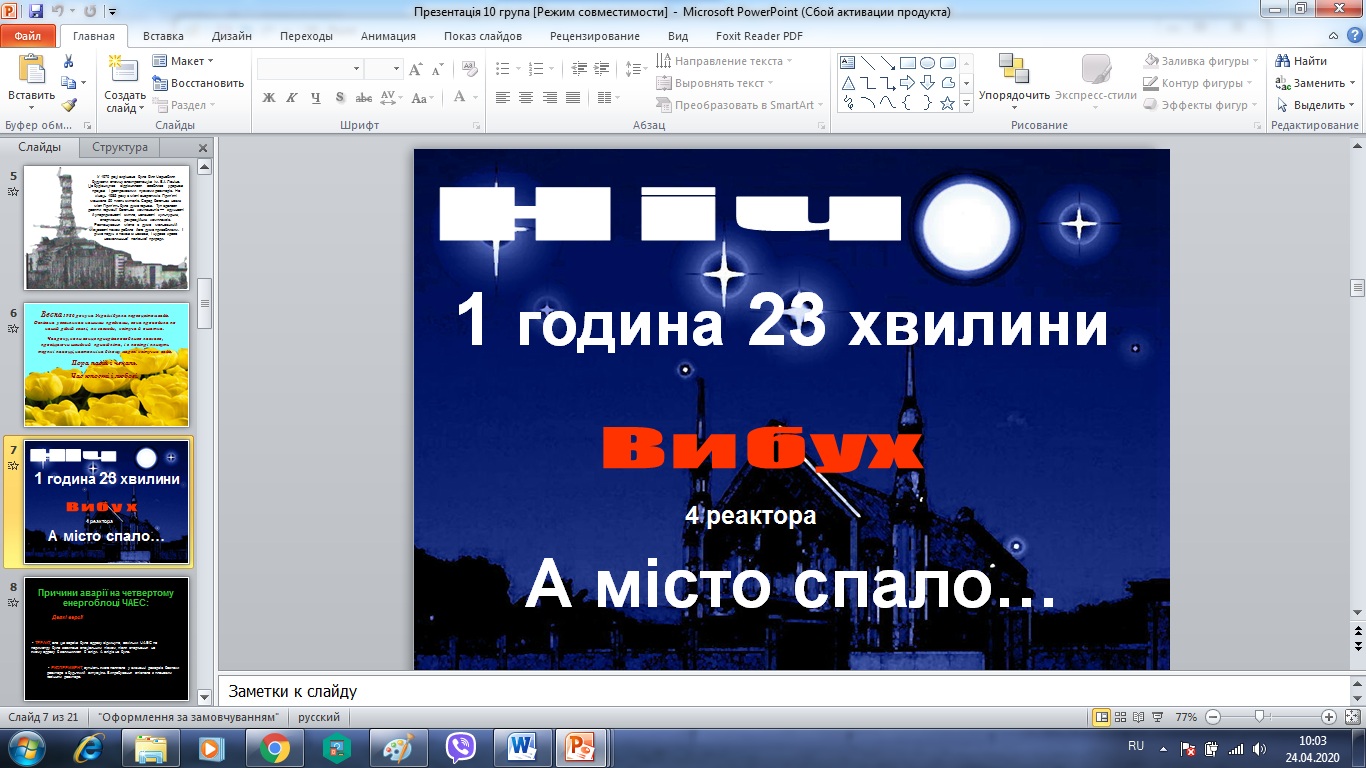Switch to the Transitions (Переходы) tab
The height and width of the screenshot is (768, 1366).
click(x=306, y=36)
